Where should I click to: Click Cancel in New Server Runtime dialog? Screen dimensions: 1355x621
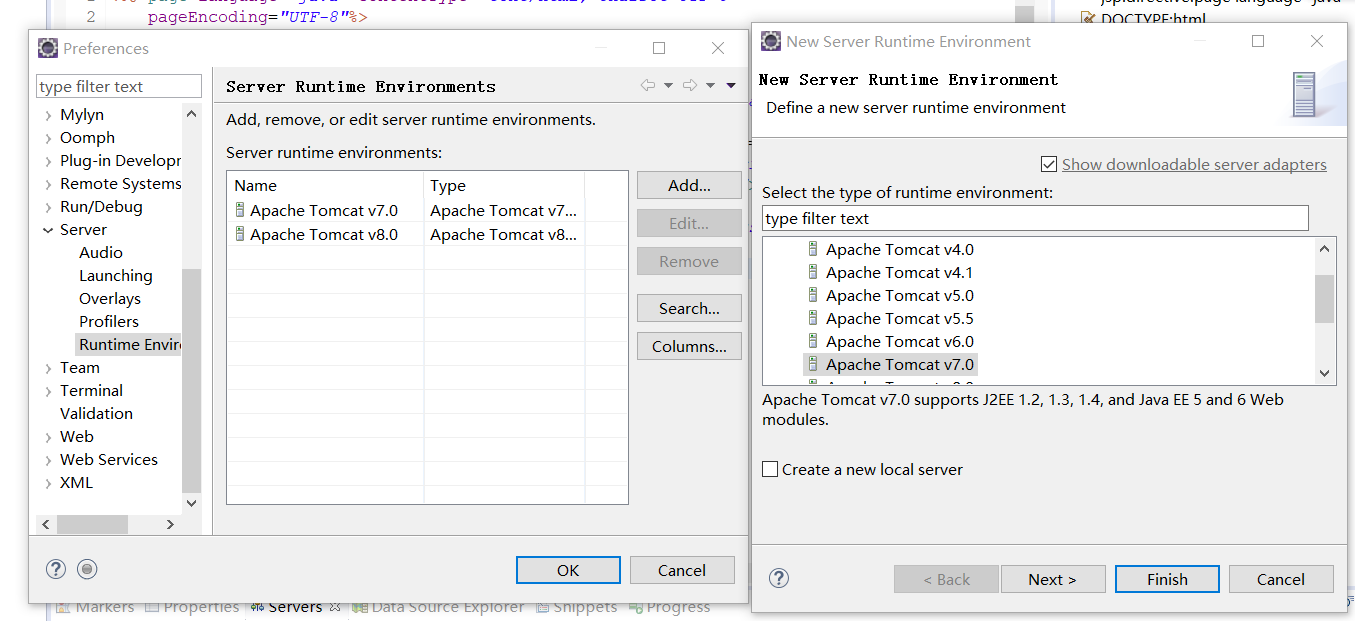point(1281,579)
